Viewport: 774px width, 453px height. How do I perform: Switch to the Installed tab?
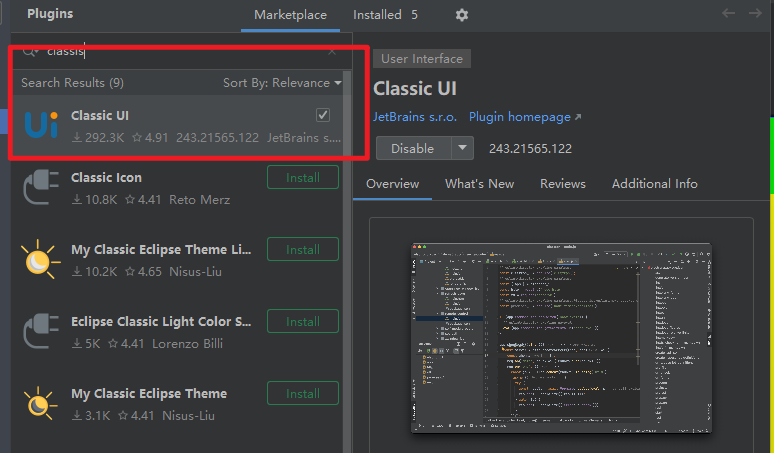tap(386, 15)
